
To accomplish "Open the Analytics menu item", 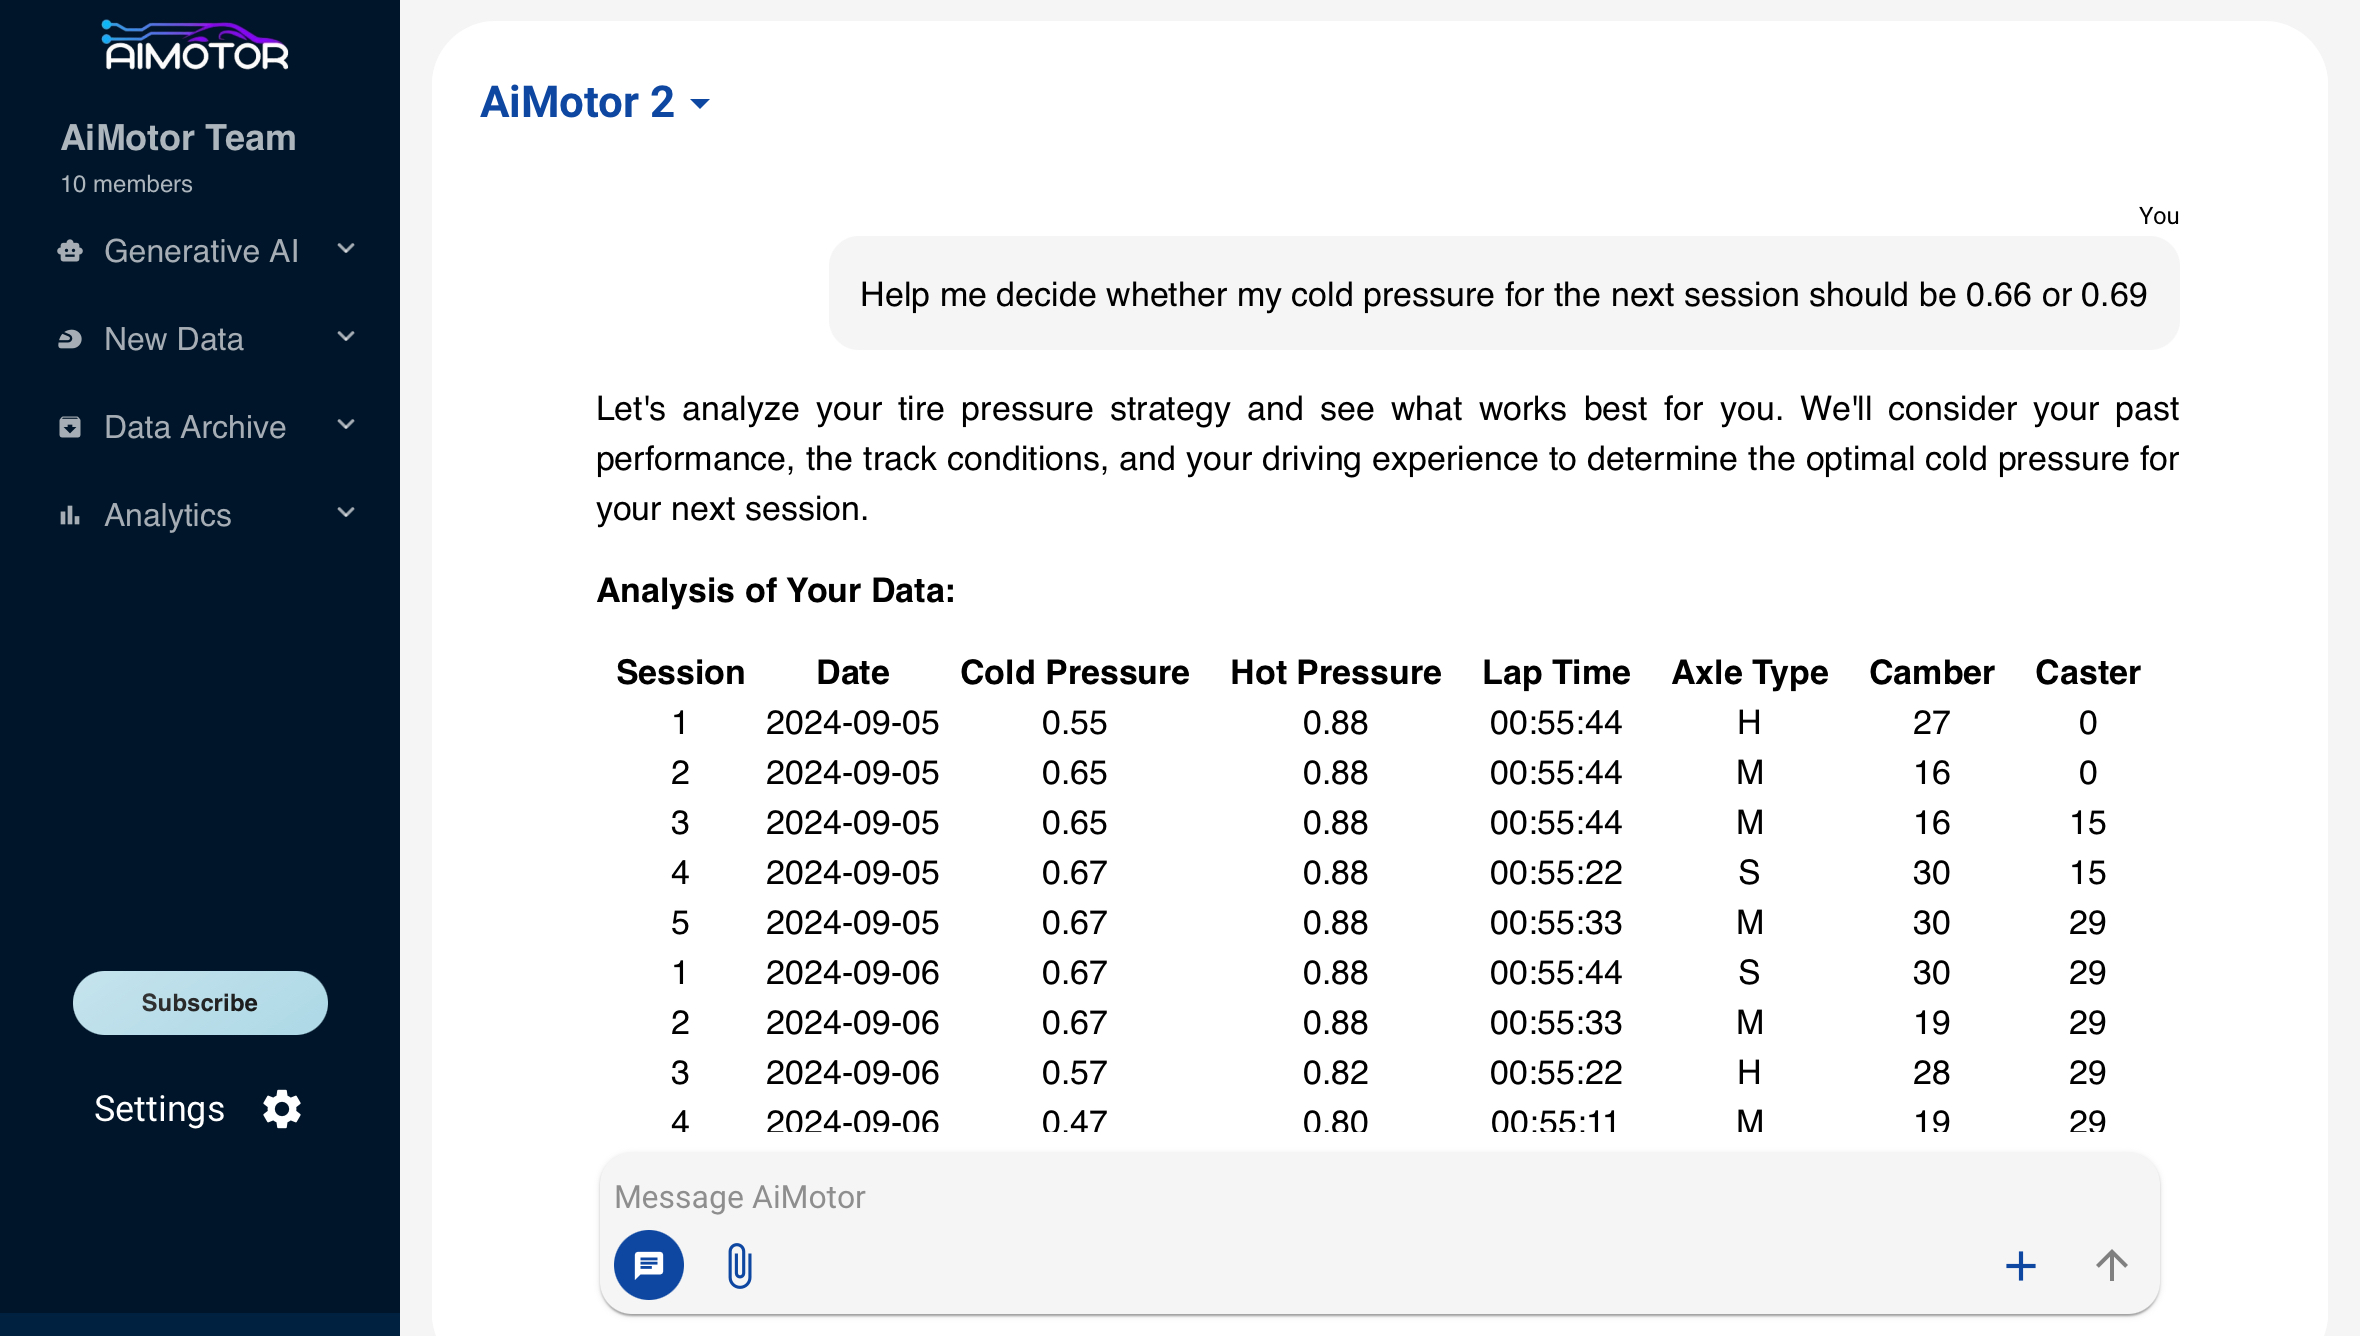I will click(x=168, y=515).
